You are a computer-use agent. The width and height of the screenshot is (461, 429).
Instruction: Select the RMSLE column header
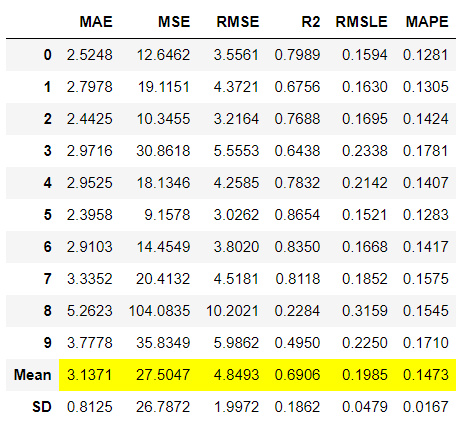[x=361, y=22]
